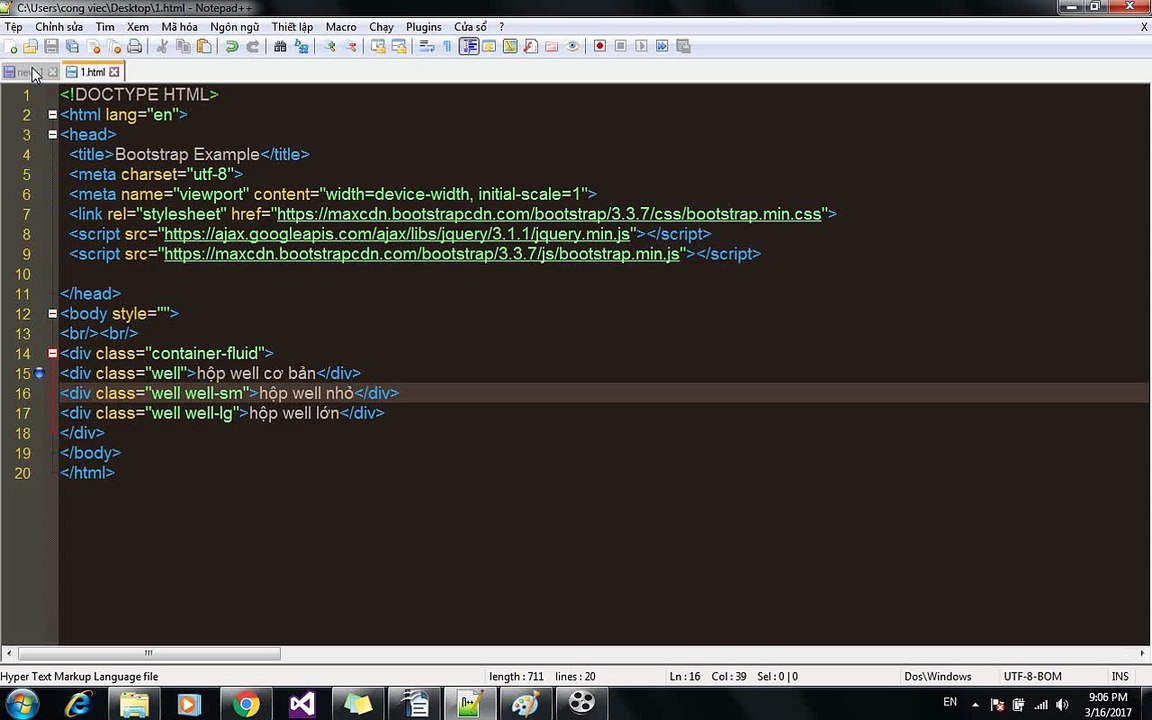Collapse the body tag fold on line 12

(52, 314)
